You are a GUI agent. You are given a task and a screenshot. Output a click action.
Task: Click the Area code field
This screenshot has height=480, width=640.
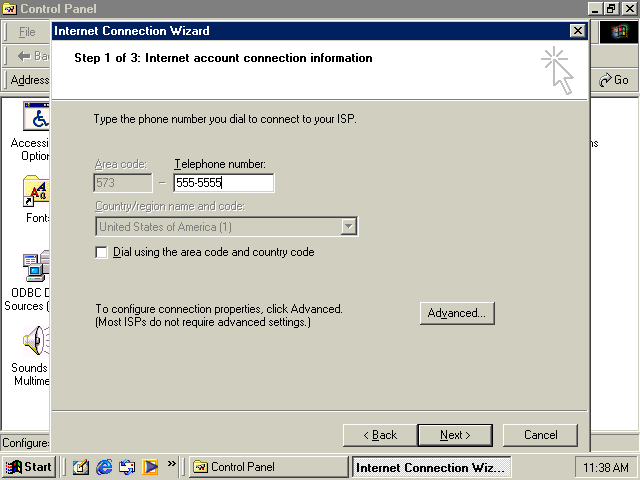[123, 183]
